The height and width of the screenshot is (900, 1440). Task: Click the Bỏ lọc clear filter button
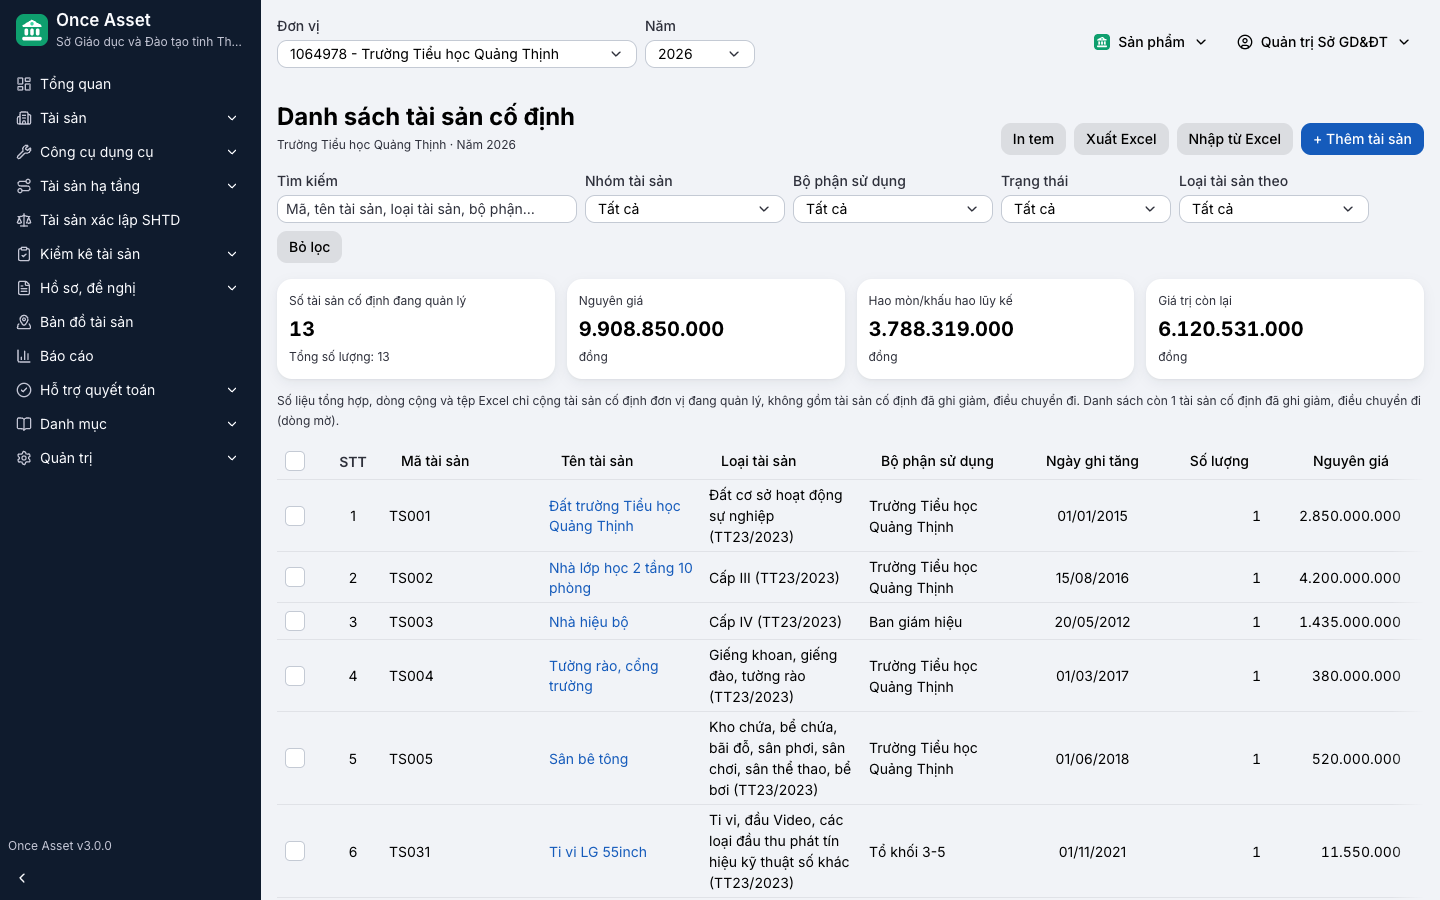(309, 247)
